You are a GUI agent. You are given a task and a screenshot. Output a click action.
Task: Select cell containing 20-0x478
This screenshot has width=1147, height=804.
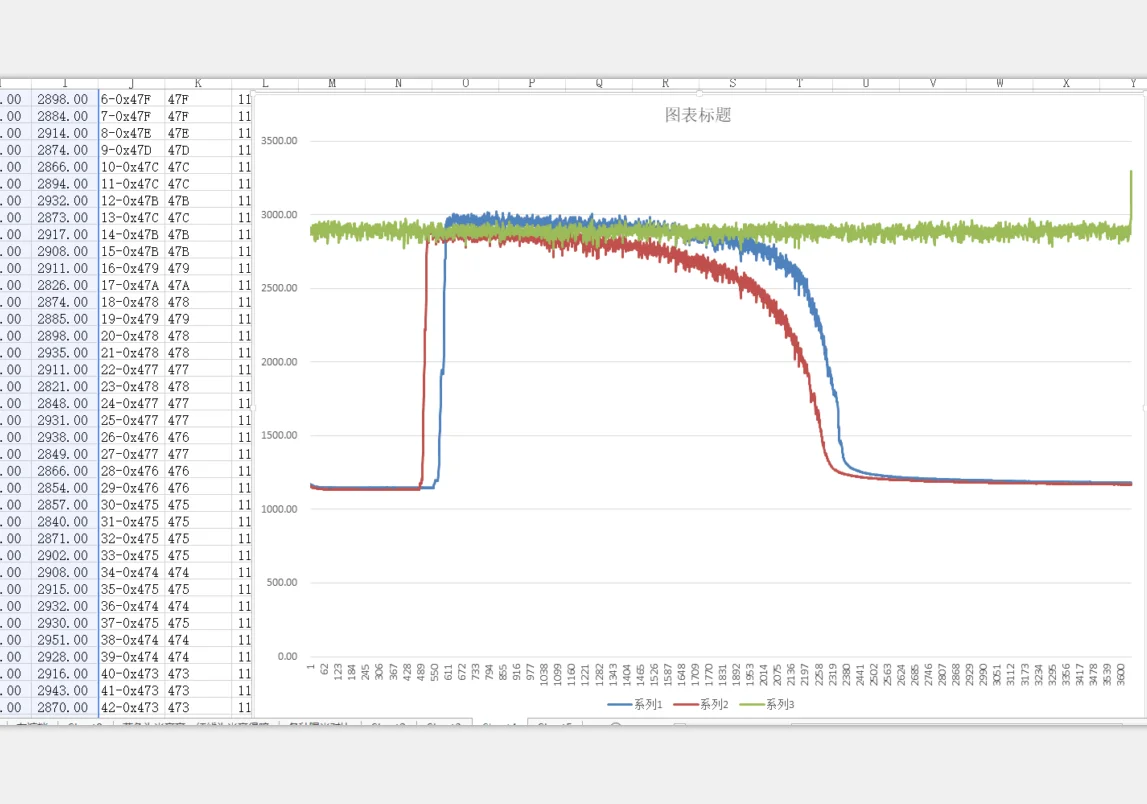132,335
